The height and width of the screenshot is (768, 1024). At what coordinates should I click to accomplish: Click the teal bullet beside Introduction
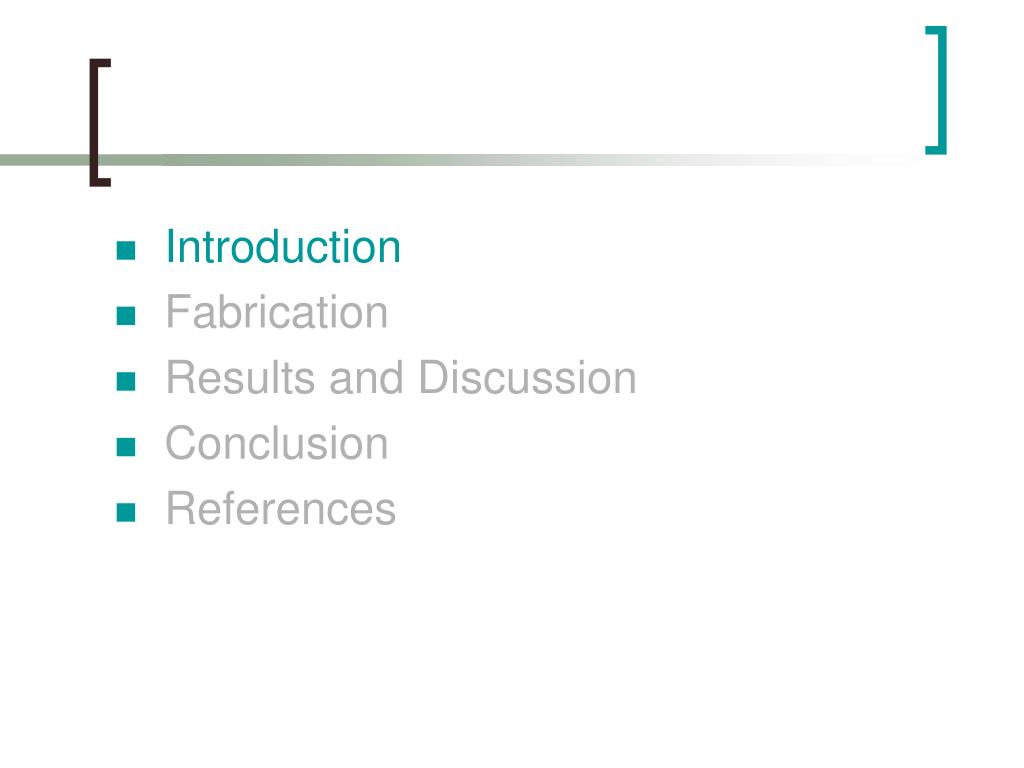pyautogui.click(x=126, y=251)
